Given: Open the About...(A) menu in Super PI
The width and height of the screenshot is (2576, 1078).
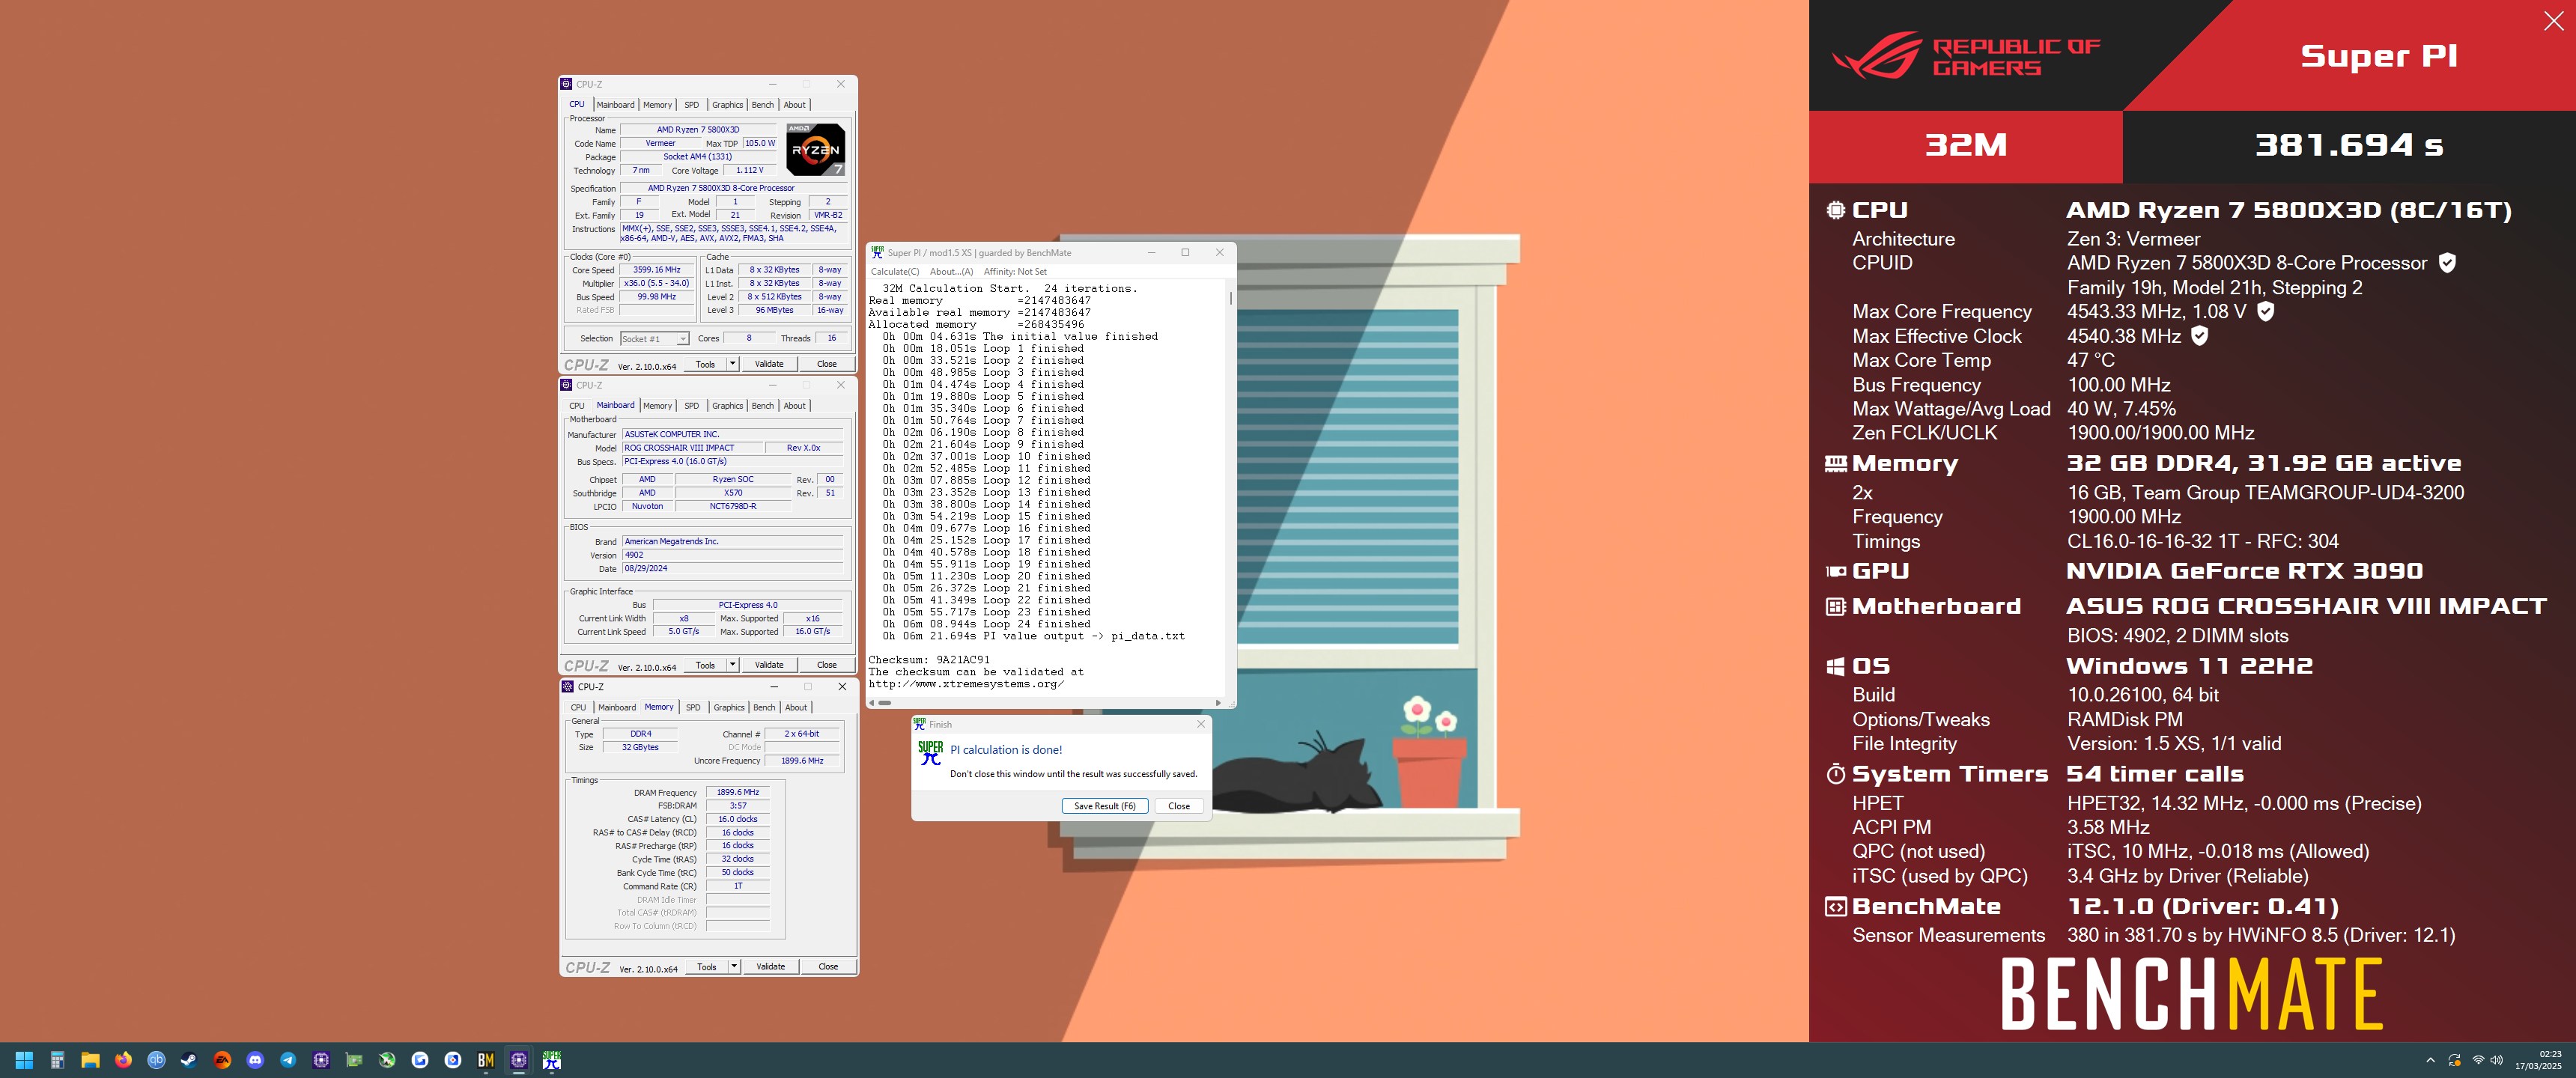Looking at the screenshot, I should coord(951,272).
